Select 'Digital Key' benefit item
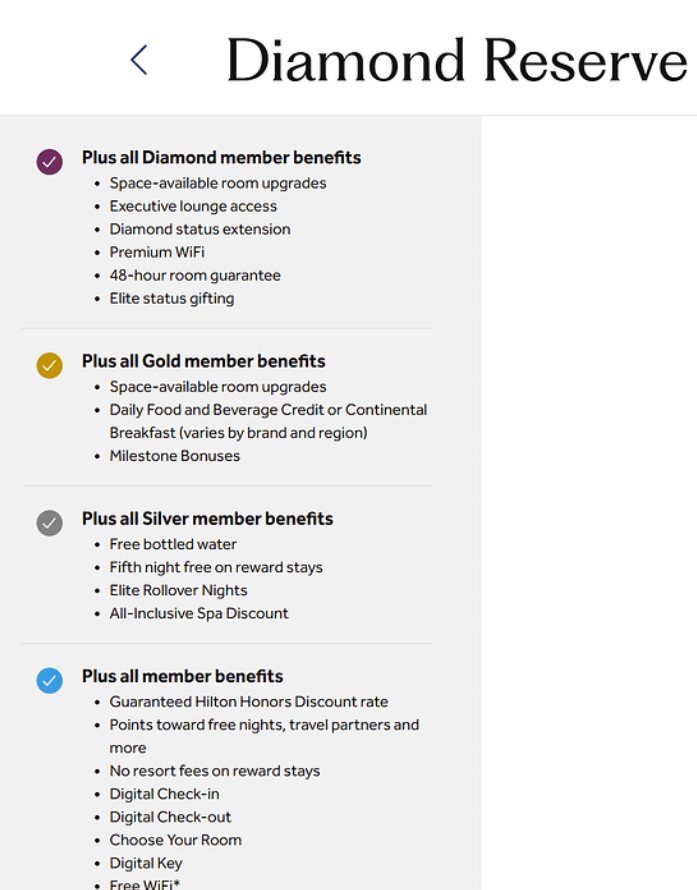697x890 pixels. pyautogui.click(x=146, y=863)
